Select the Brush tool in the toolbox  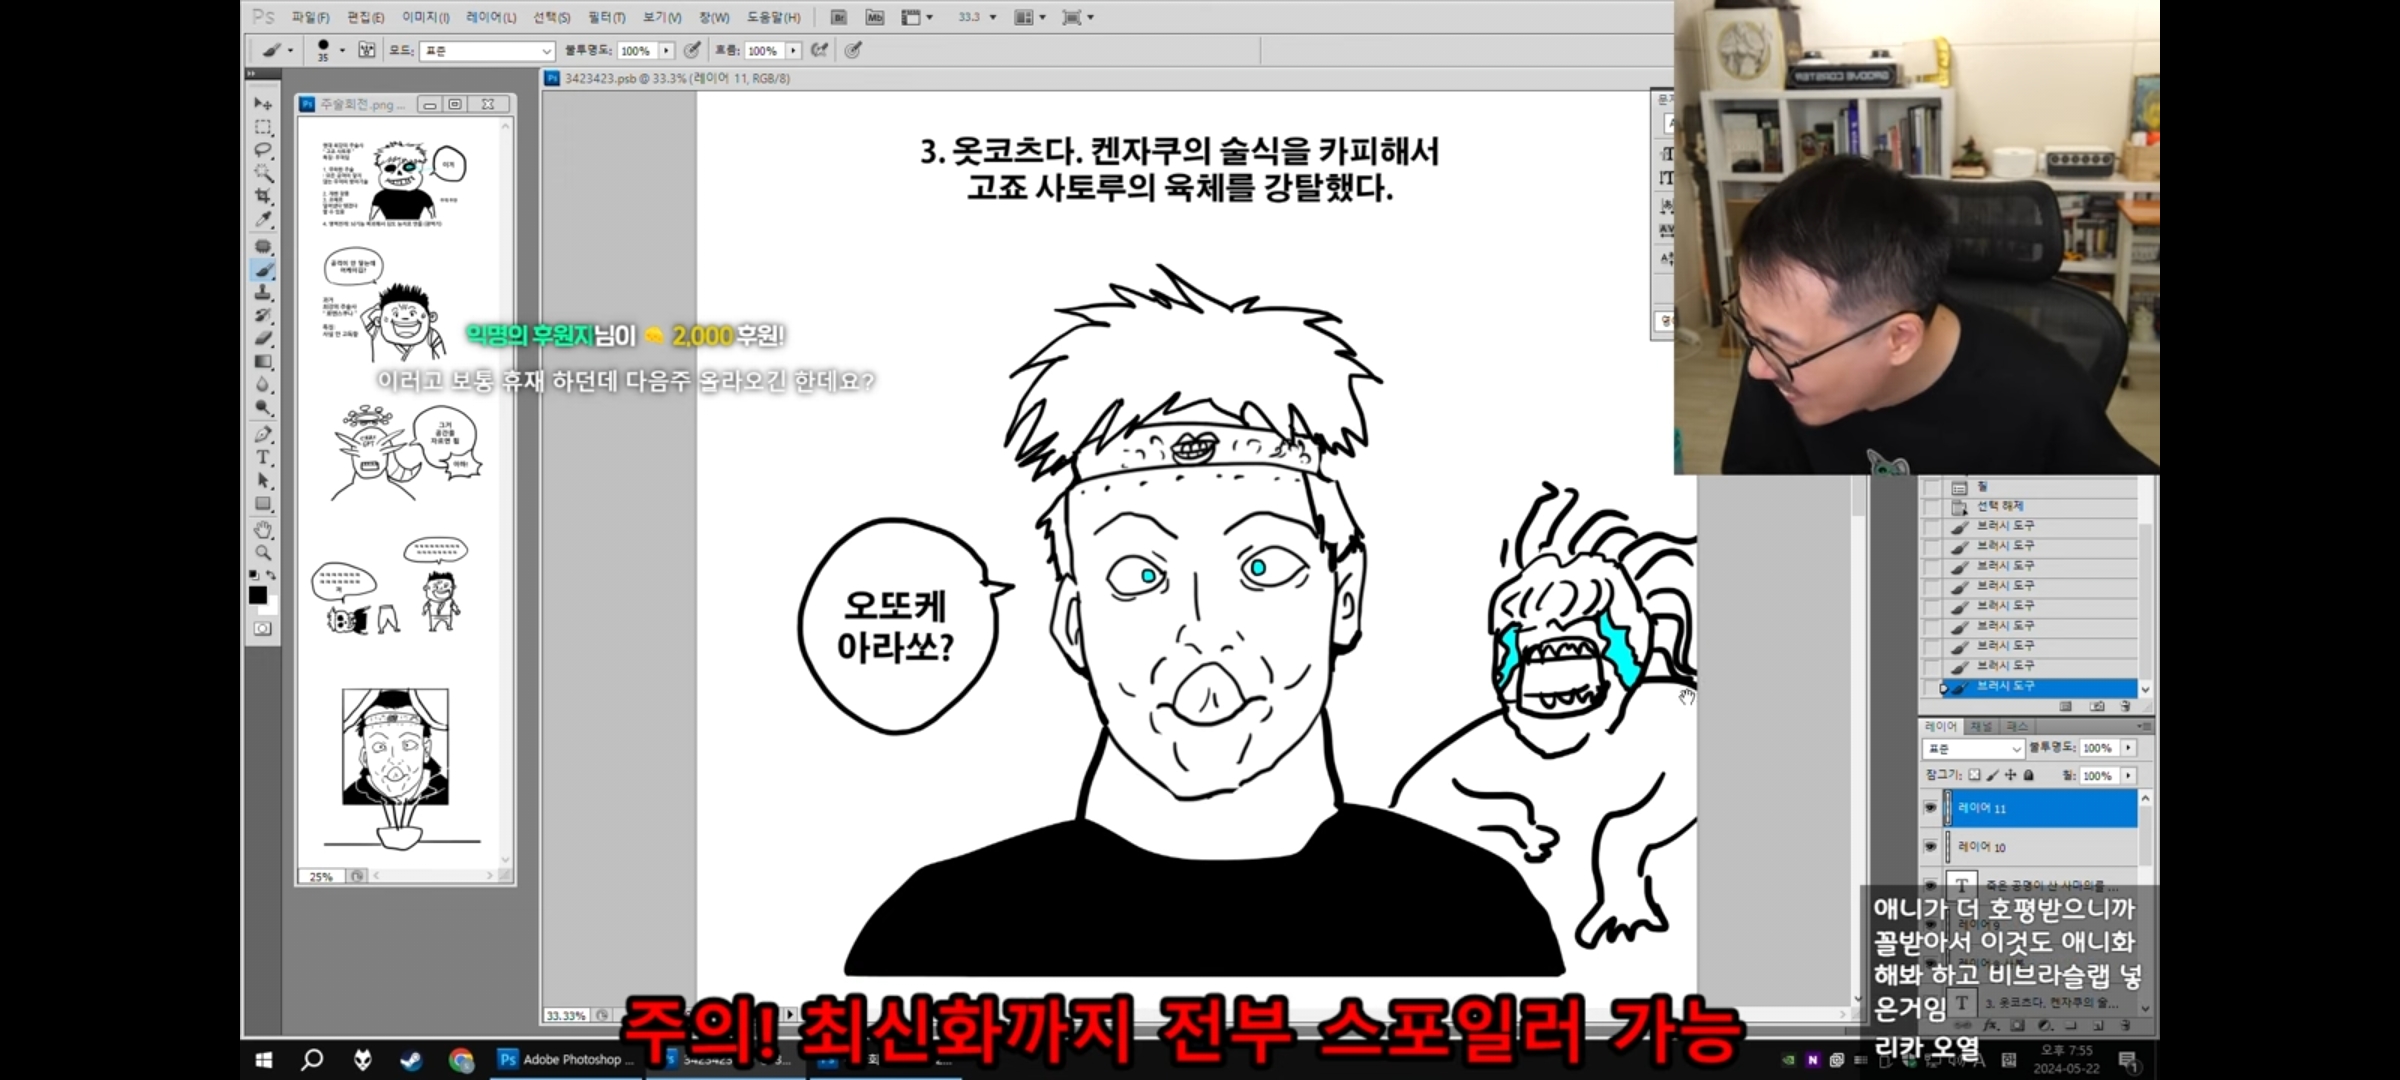tap(263, 270)
